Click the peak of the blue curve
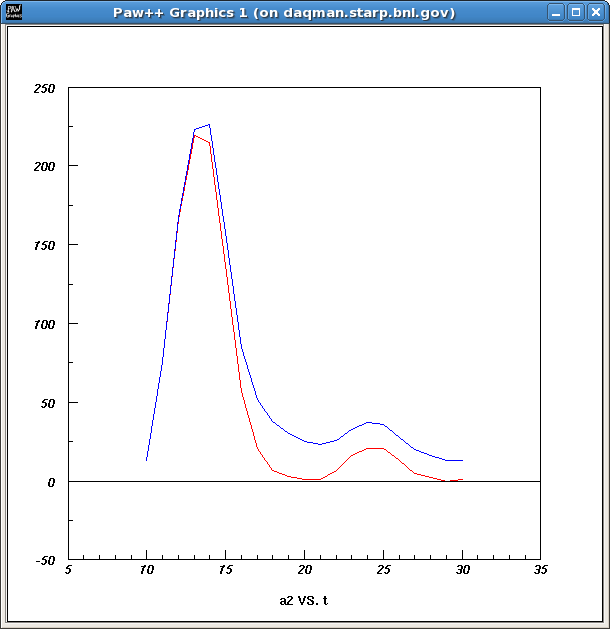The width and height of the screenshot is (610, 629). click(209, 125)
